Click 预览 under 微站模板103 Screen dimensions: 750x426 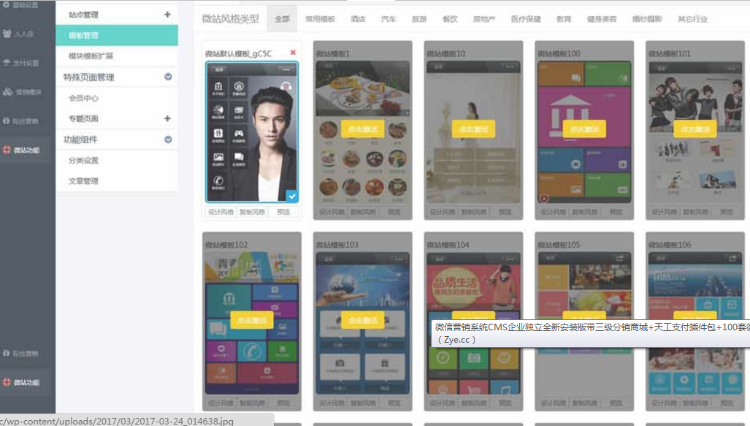pos(394,403)
